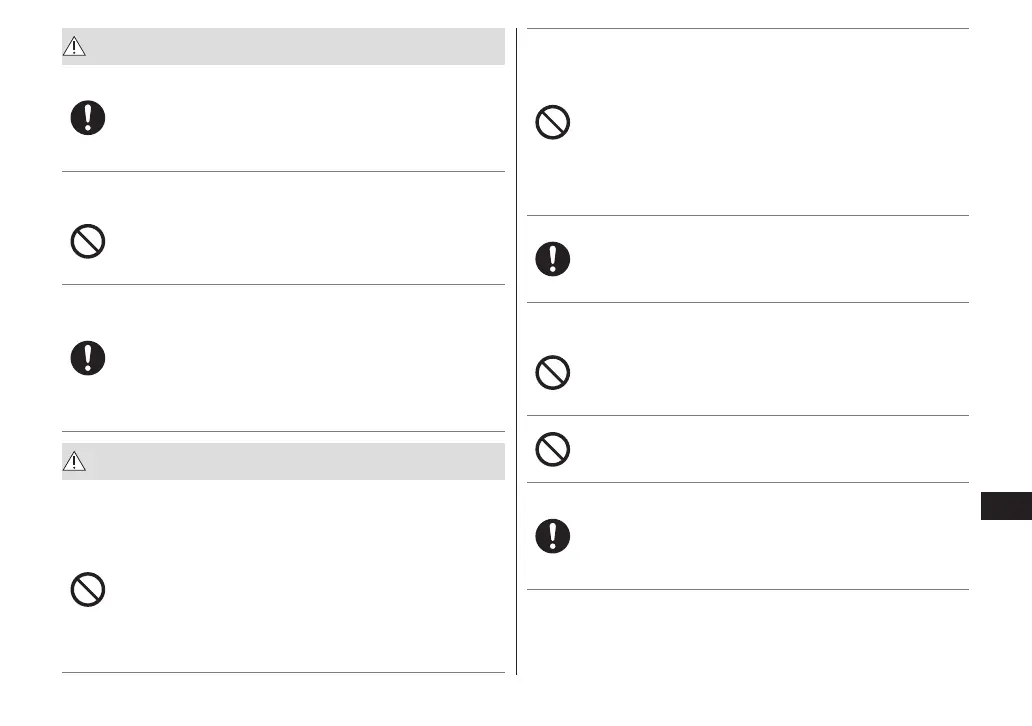Click the warning triangle in the lower gray header
This screenshot has width=1032, height=726.
(76, 462)
